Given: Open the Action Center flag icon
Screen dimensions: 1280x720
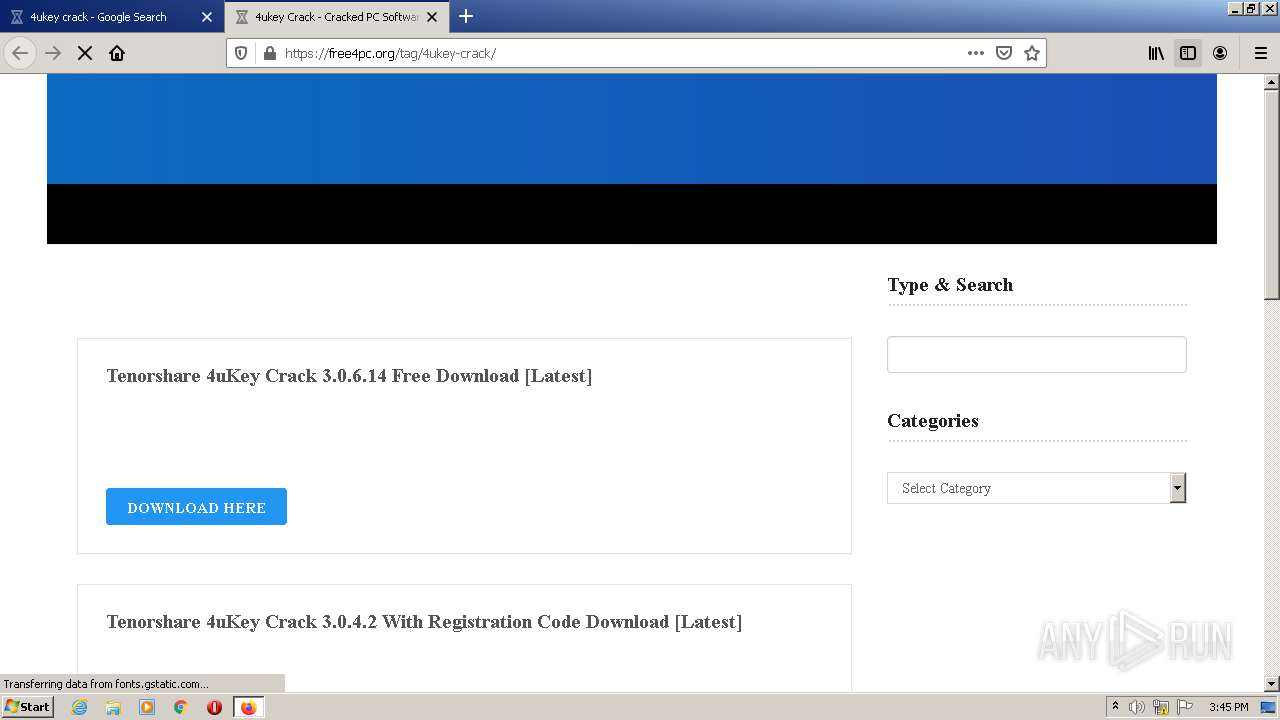Looking at the screenshot, I should 1185,707.
